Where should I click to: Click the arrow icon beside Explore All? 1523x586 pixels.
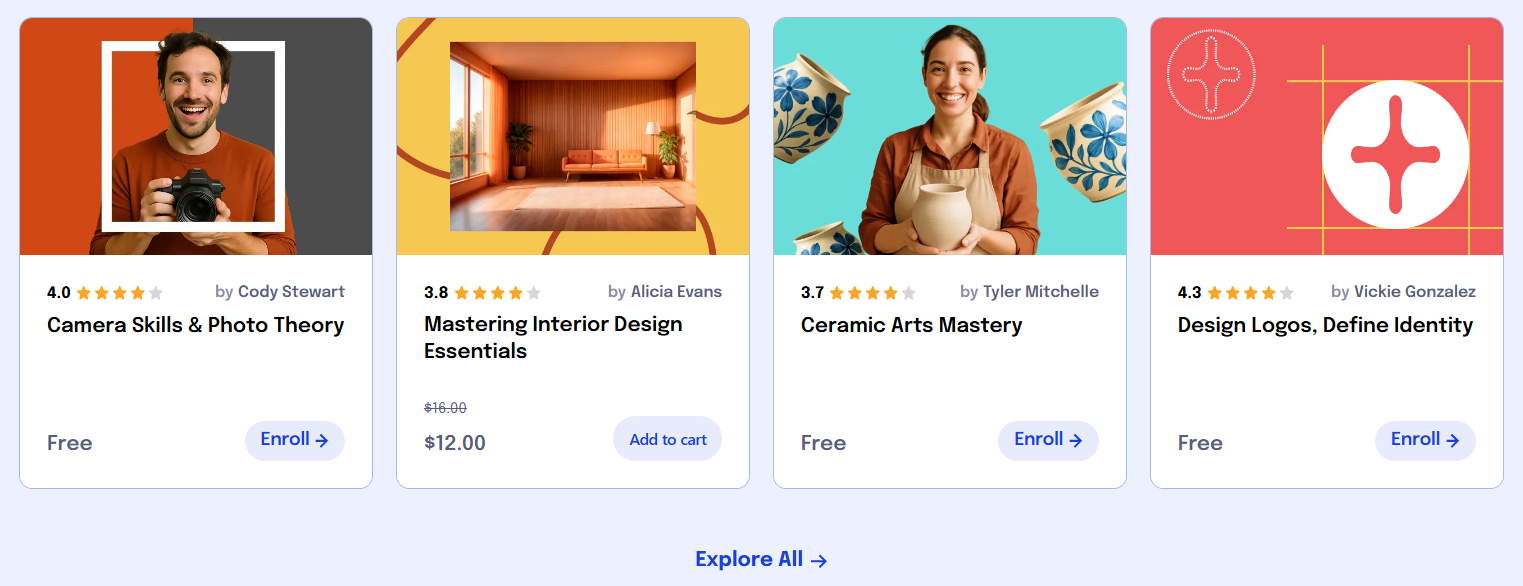click(819, 561)
